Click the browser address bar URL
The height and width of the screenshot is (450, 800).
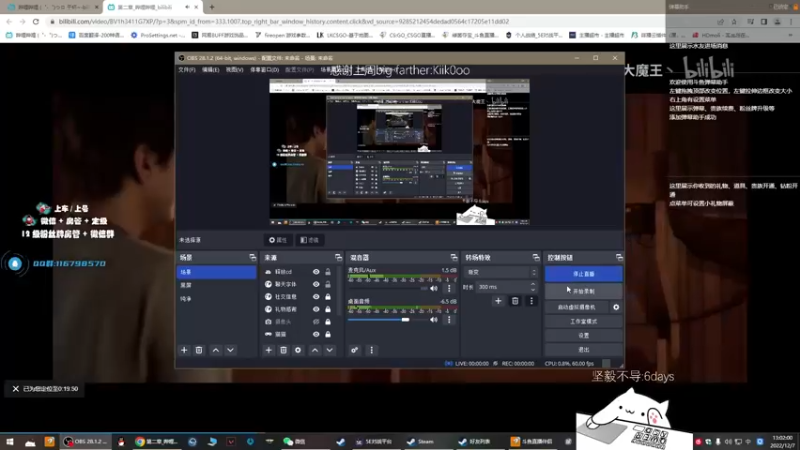click(283, 21)
